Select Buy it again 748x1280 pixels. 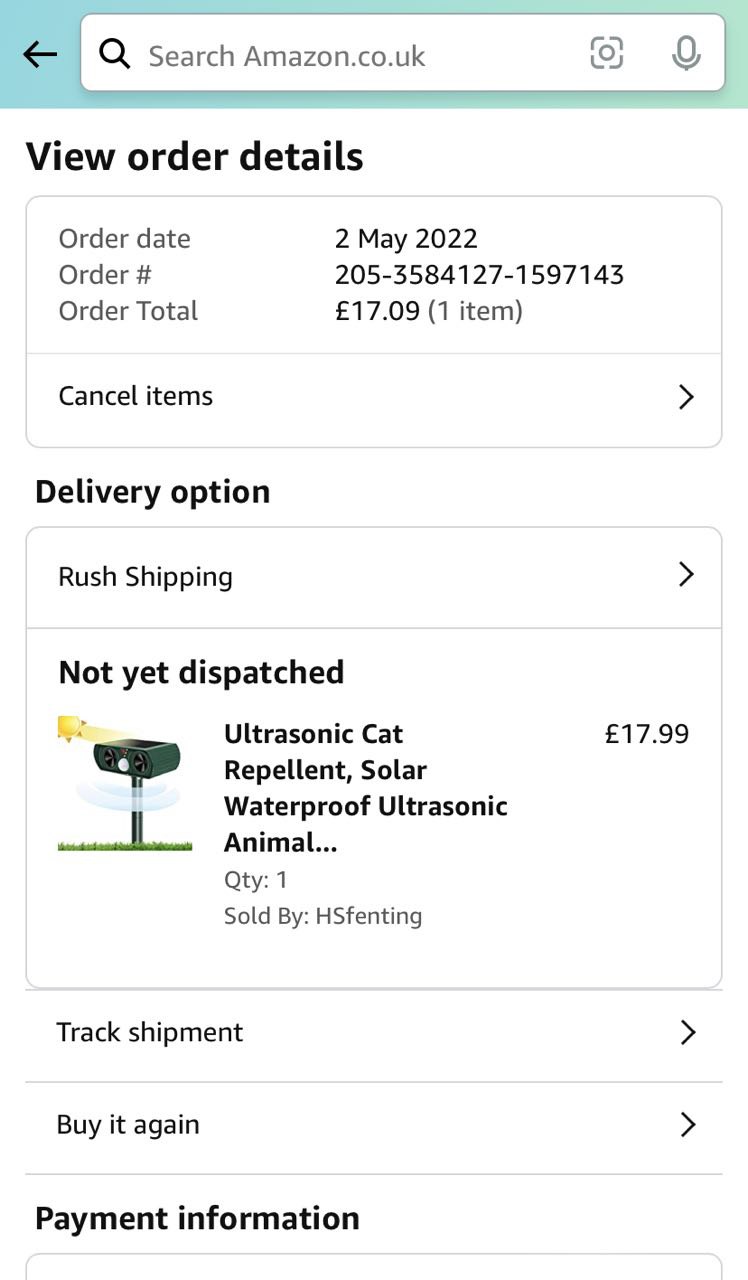click(128, 1125)
